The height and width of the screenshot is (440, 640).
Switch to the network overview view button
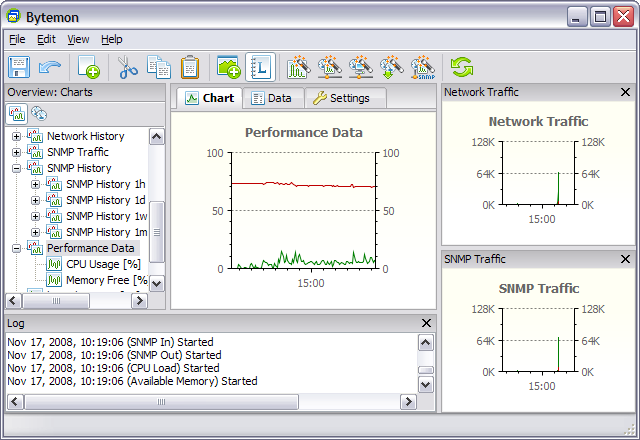coord(39,114)
